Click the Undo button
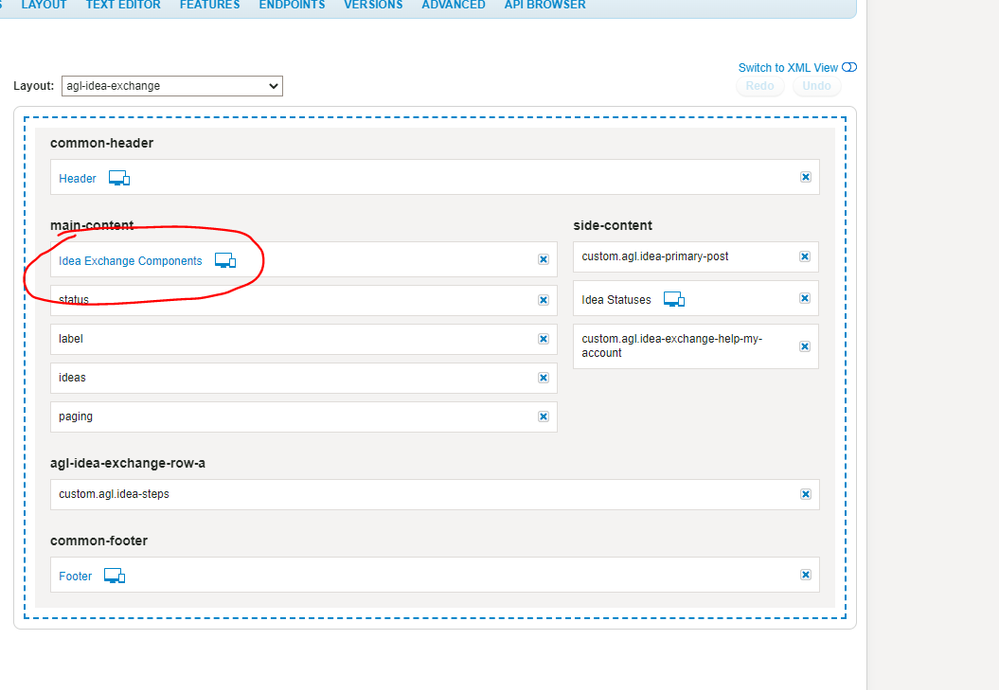This screenshot has width=999, height=690. coord(817,86)
